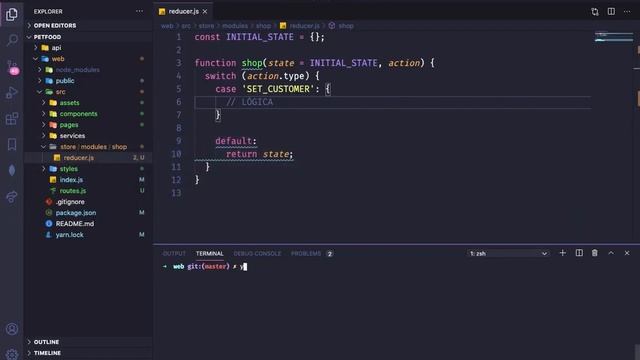Close the terminal panel
This screenshot has height=360, width=640.
627,253
